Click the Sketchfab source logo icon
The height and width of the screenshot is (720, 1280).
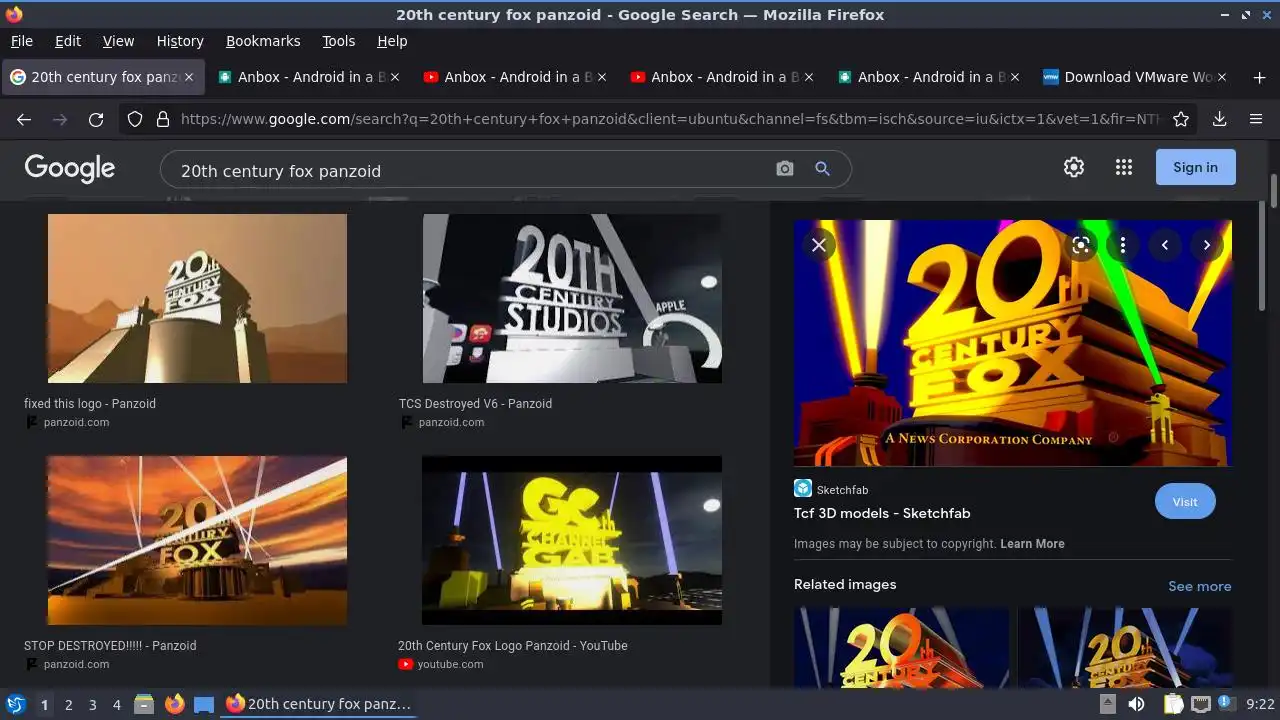pyautogui.click(x=802, y=488)
